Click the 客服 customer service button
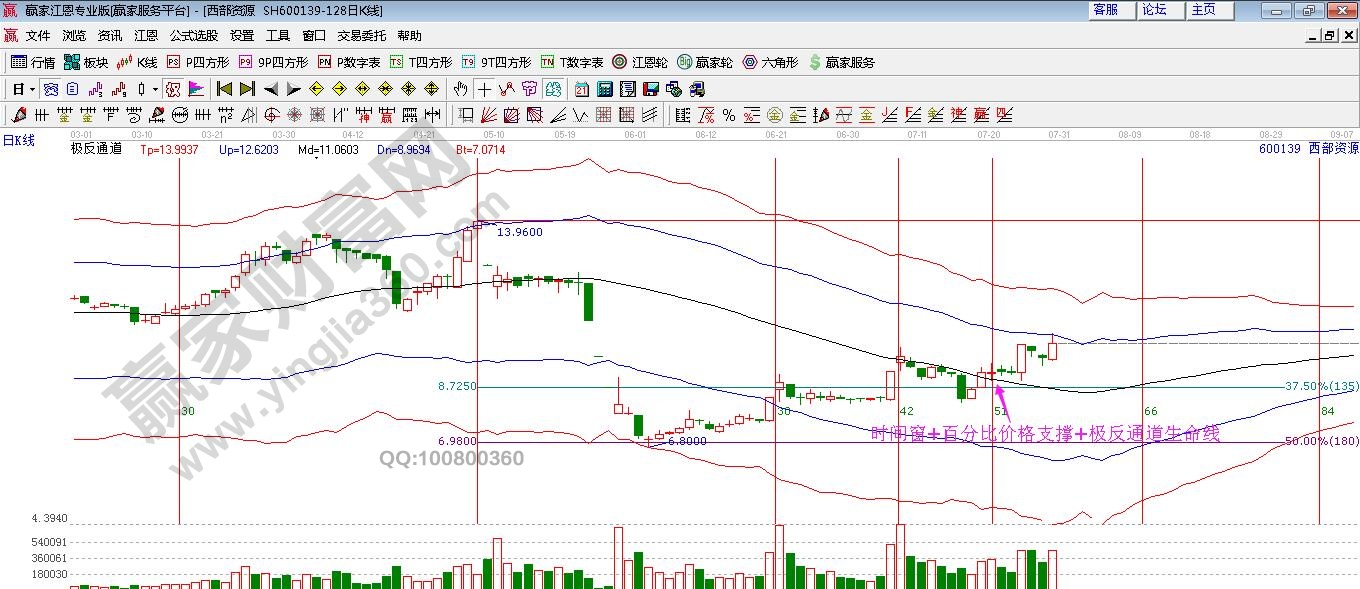This screenshot has height=589, width=1360. 1106,10
